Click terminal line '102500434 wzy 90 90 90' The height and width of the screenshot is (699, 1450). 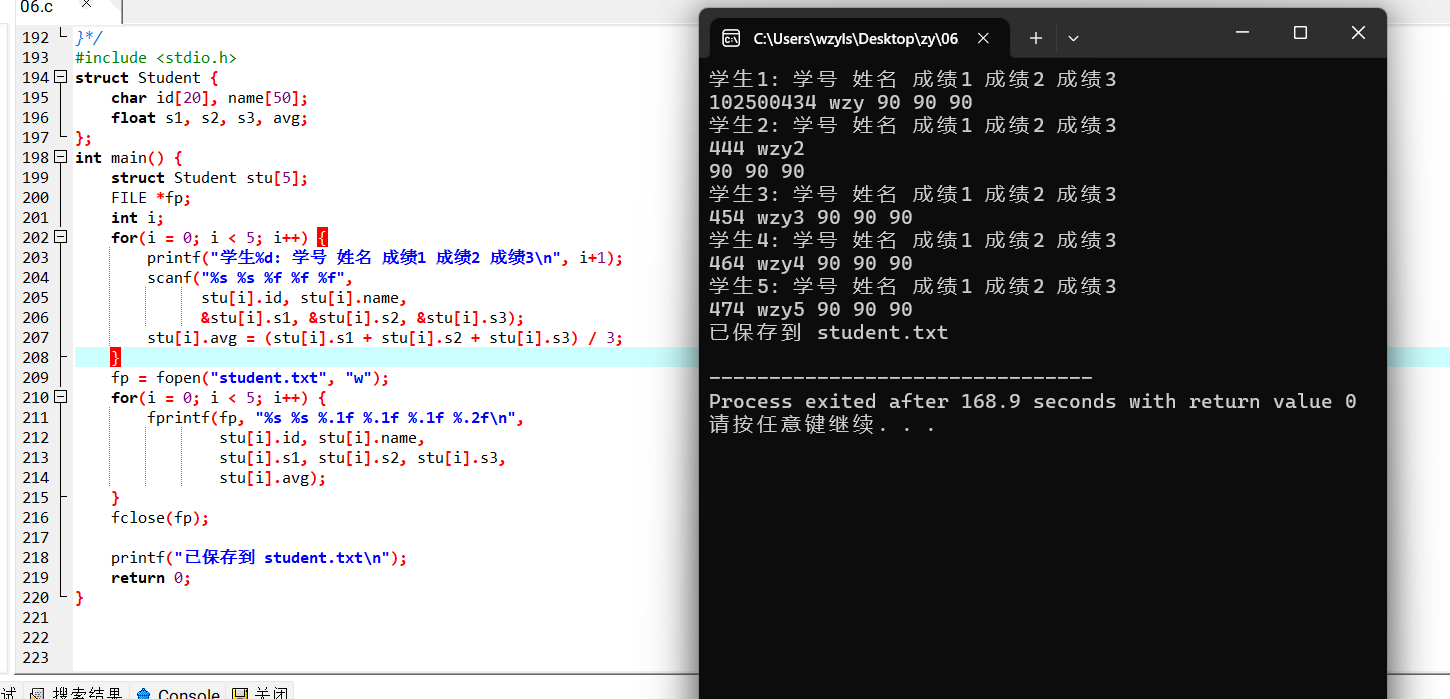coord(841,102)
